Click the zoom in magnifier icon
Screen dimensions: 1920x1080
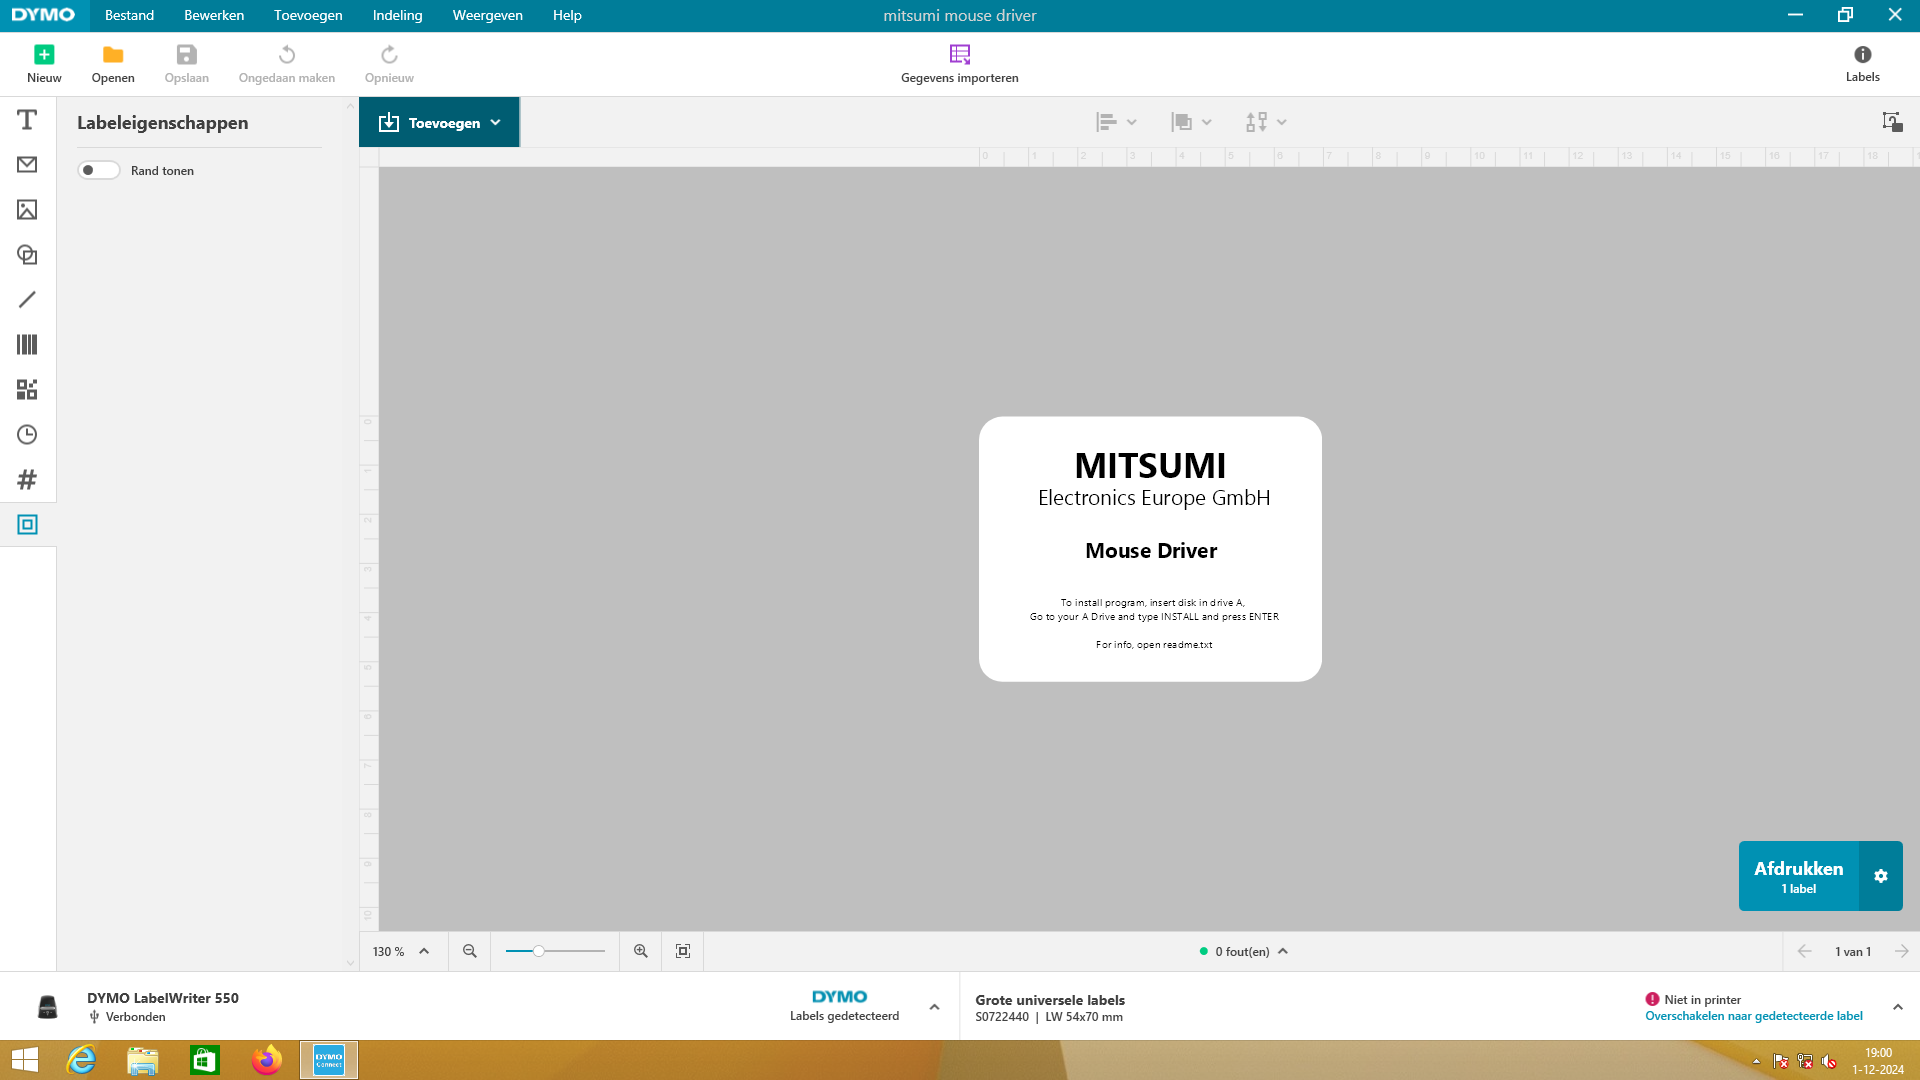(x=641, y=951)
